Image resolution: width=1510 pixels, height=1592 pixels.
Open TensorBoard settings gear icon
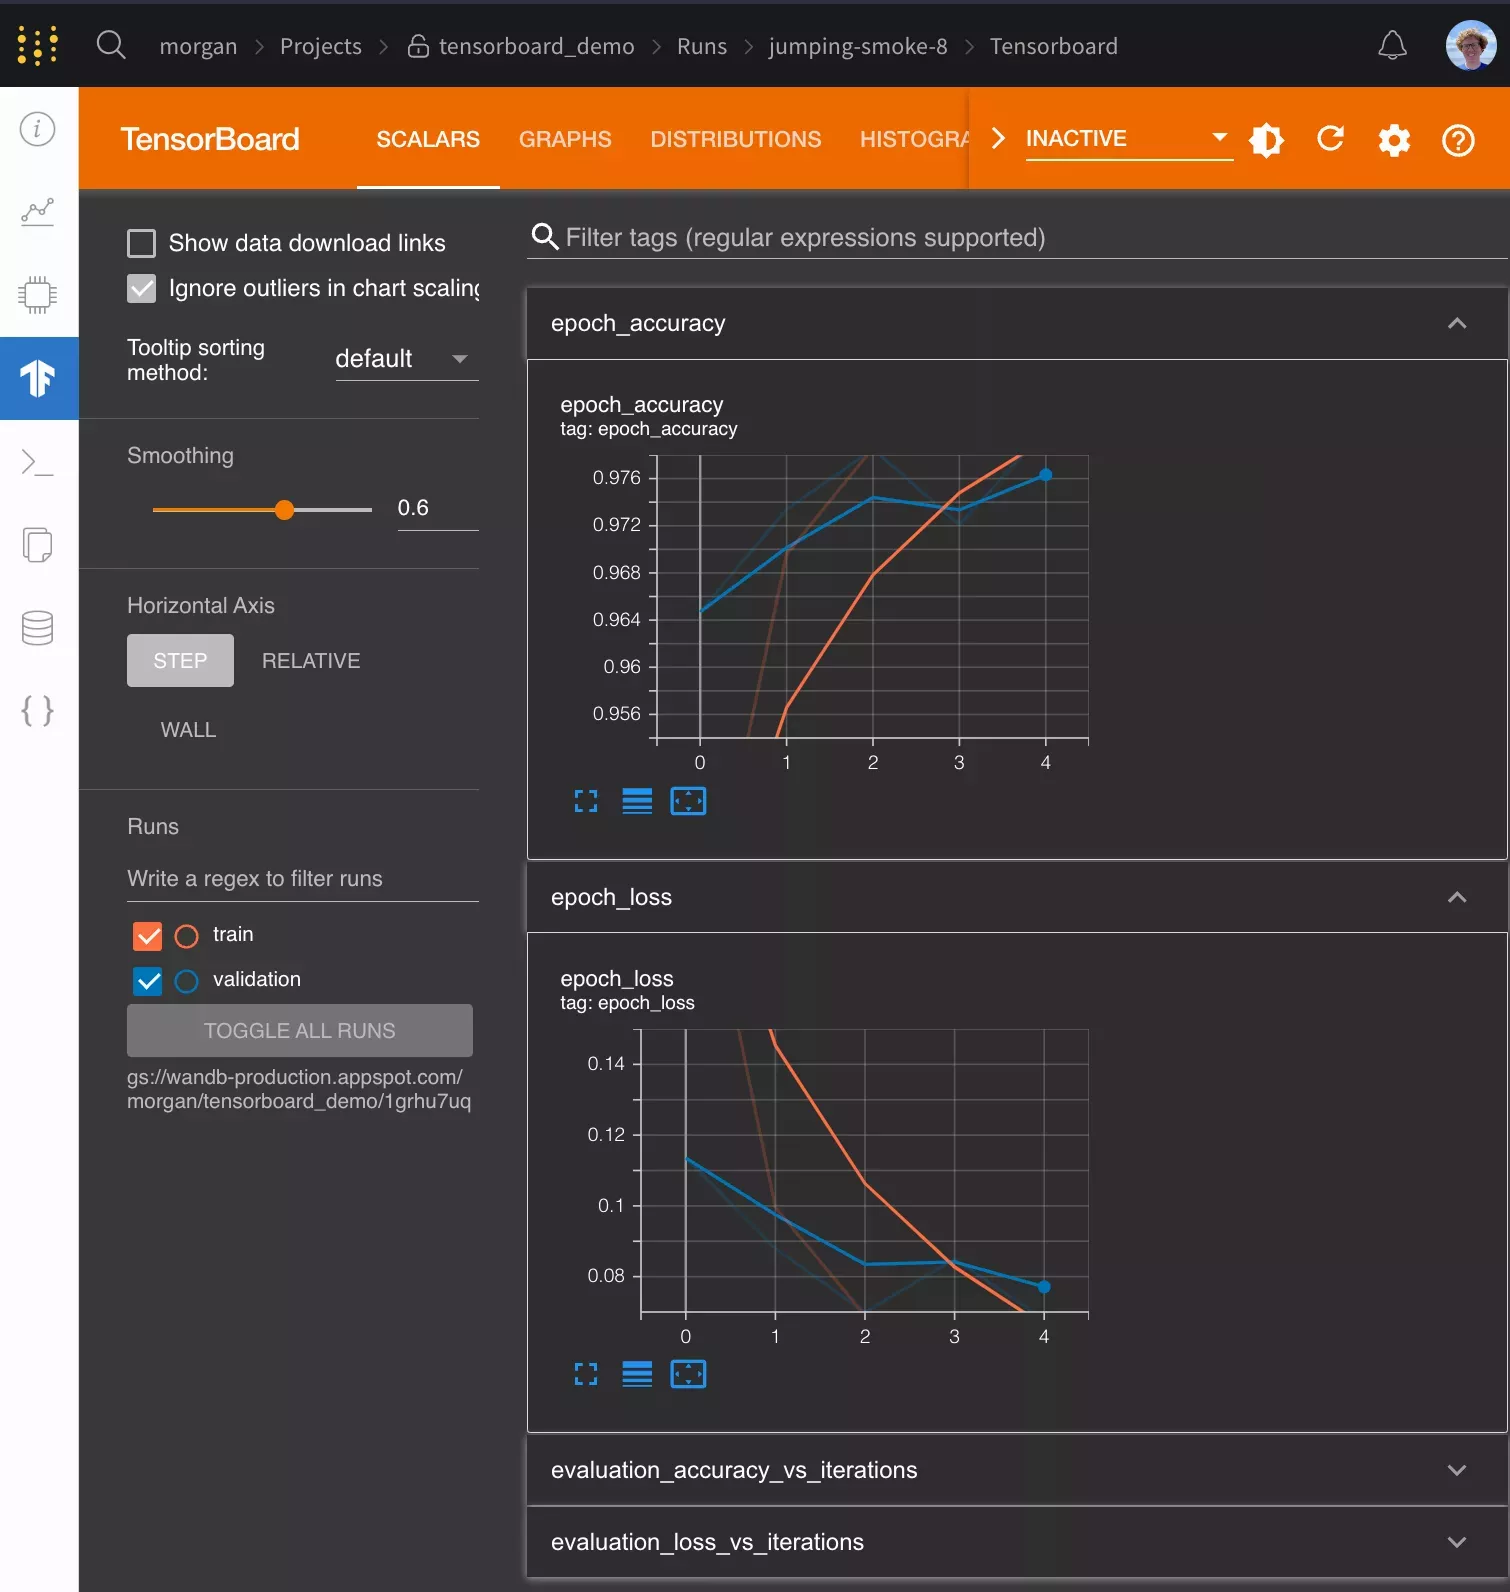(1394, 139)
